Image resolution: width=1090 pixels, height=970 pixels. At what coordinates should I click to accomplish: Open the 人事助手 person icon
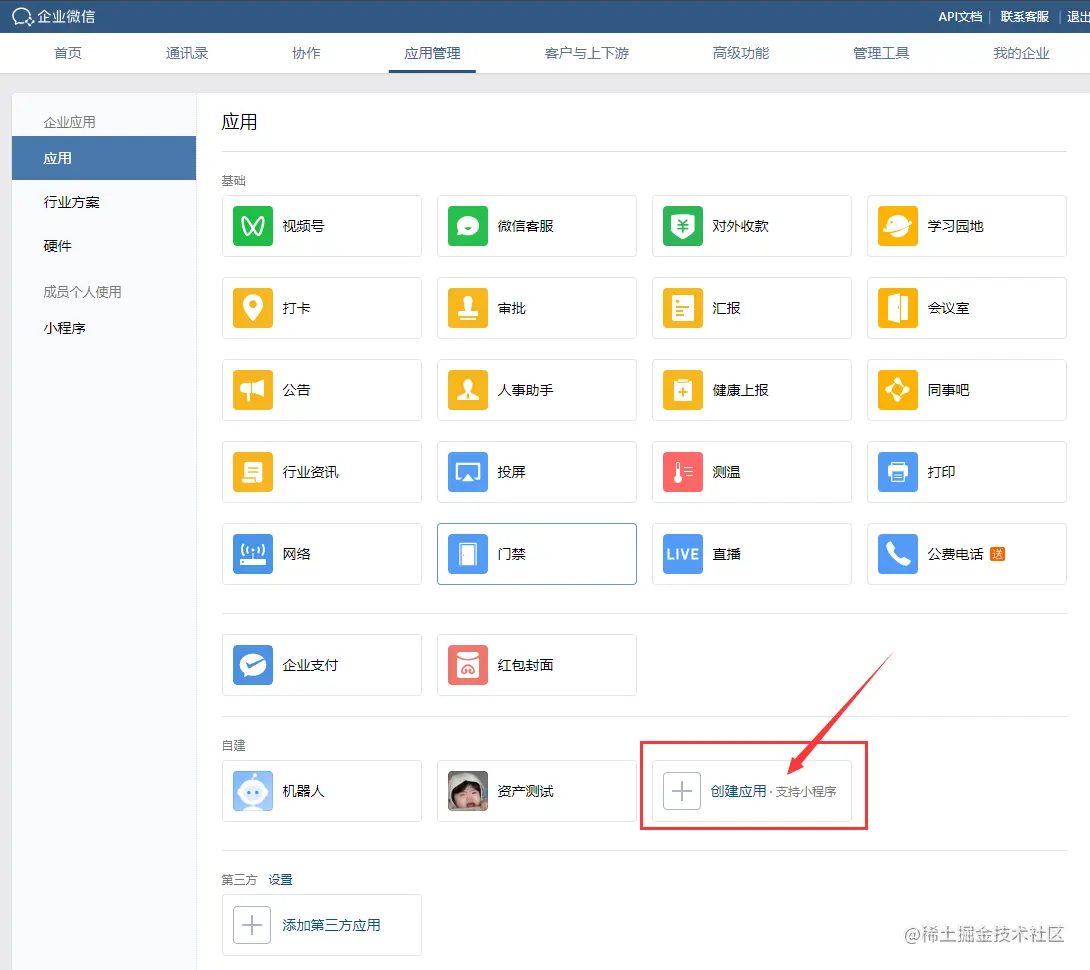pyautogui.click(x=468, y=390)
